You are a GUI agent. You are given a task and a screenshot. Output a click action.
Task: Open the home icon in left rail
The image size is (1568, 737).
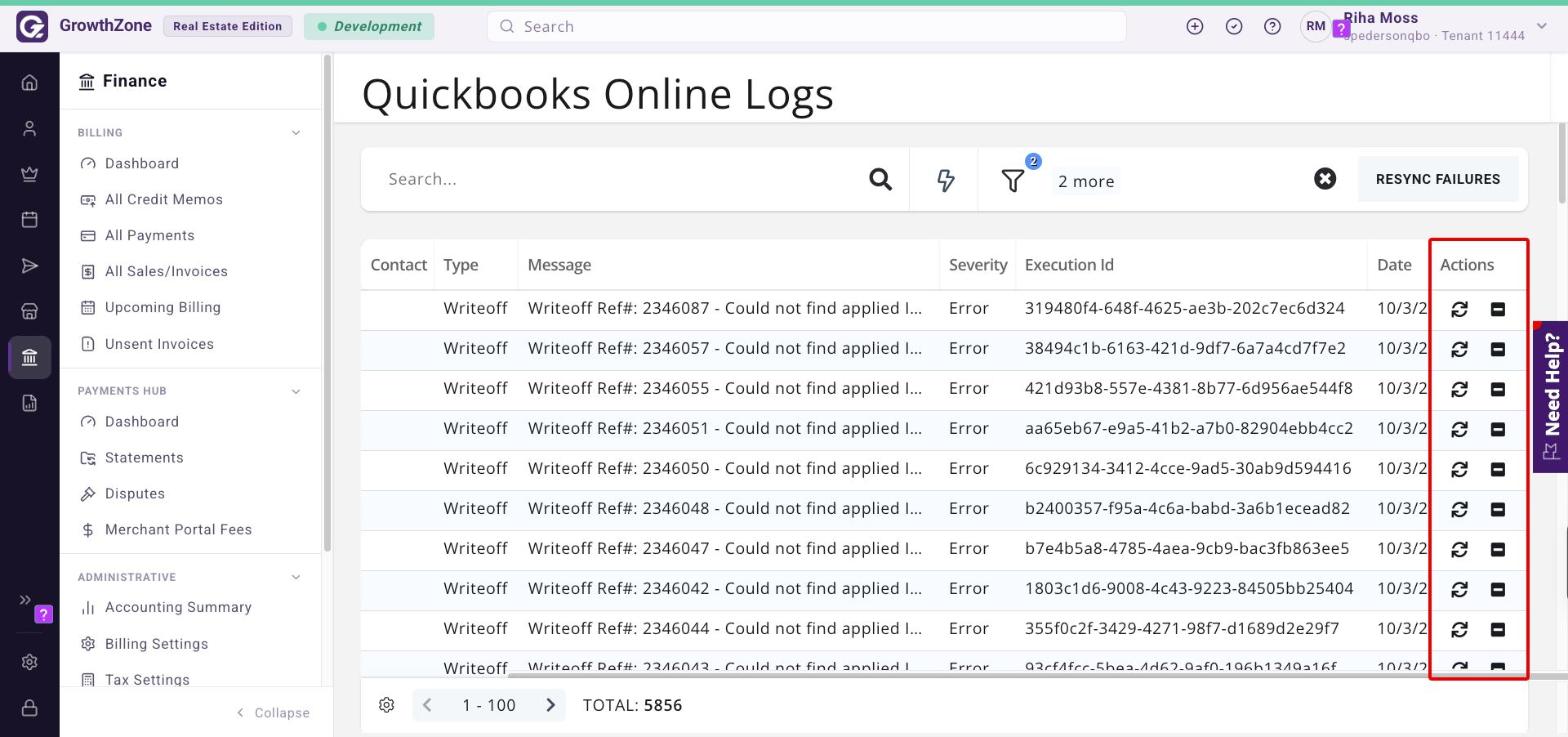click(29, 82)
